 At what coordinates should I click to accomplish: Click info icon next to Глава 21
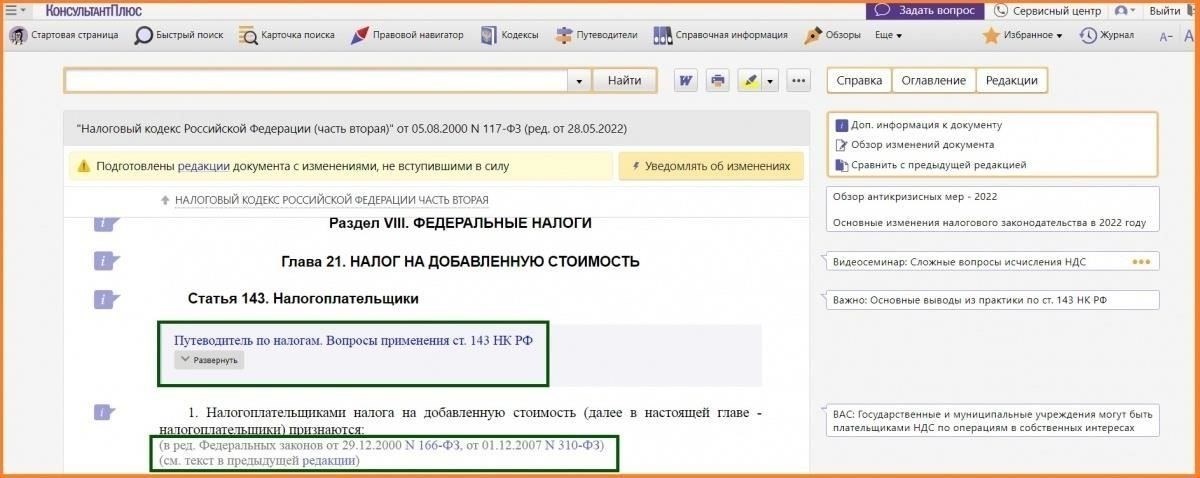[105, 261]
